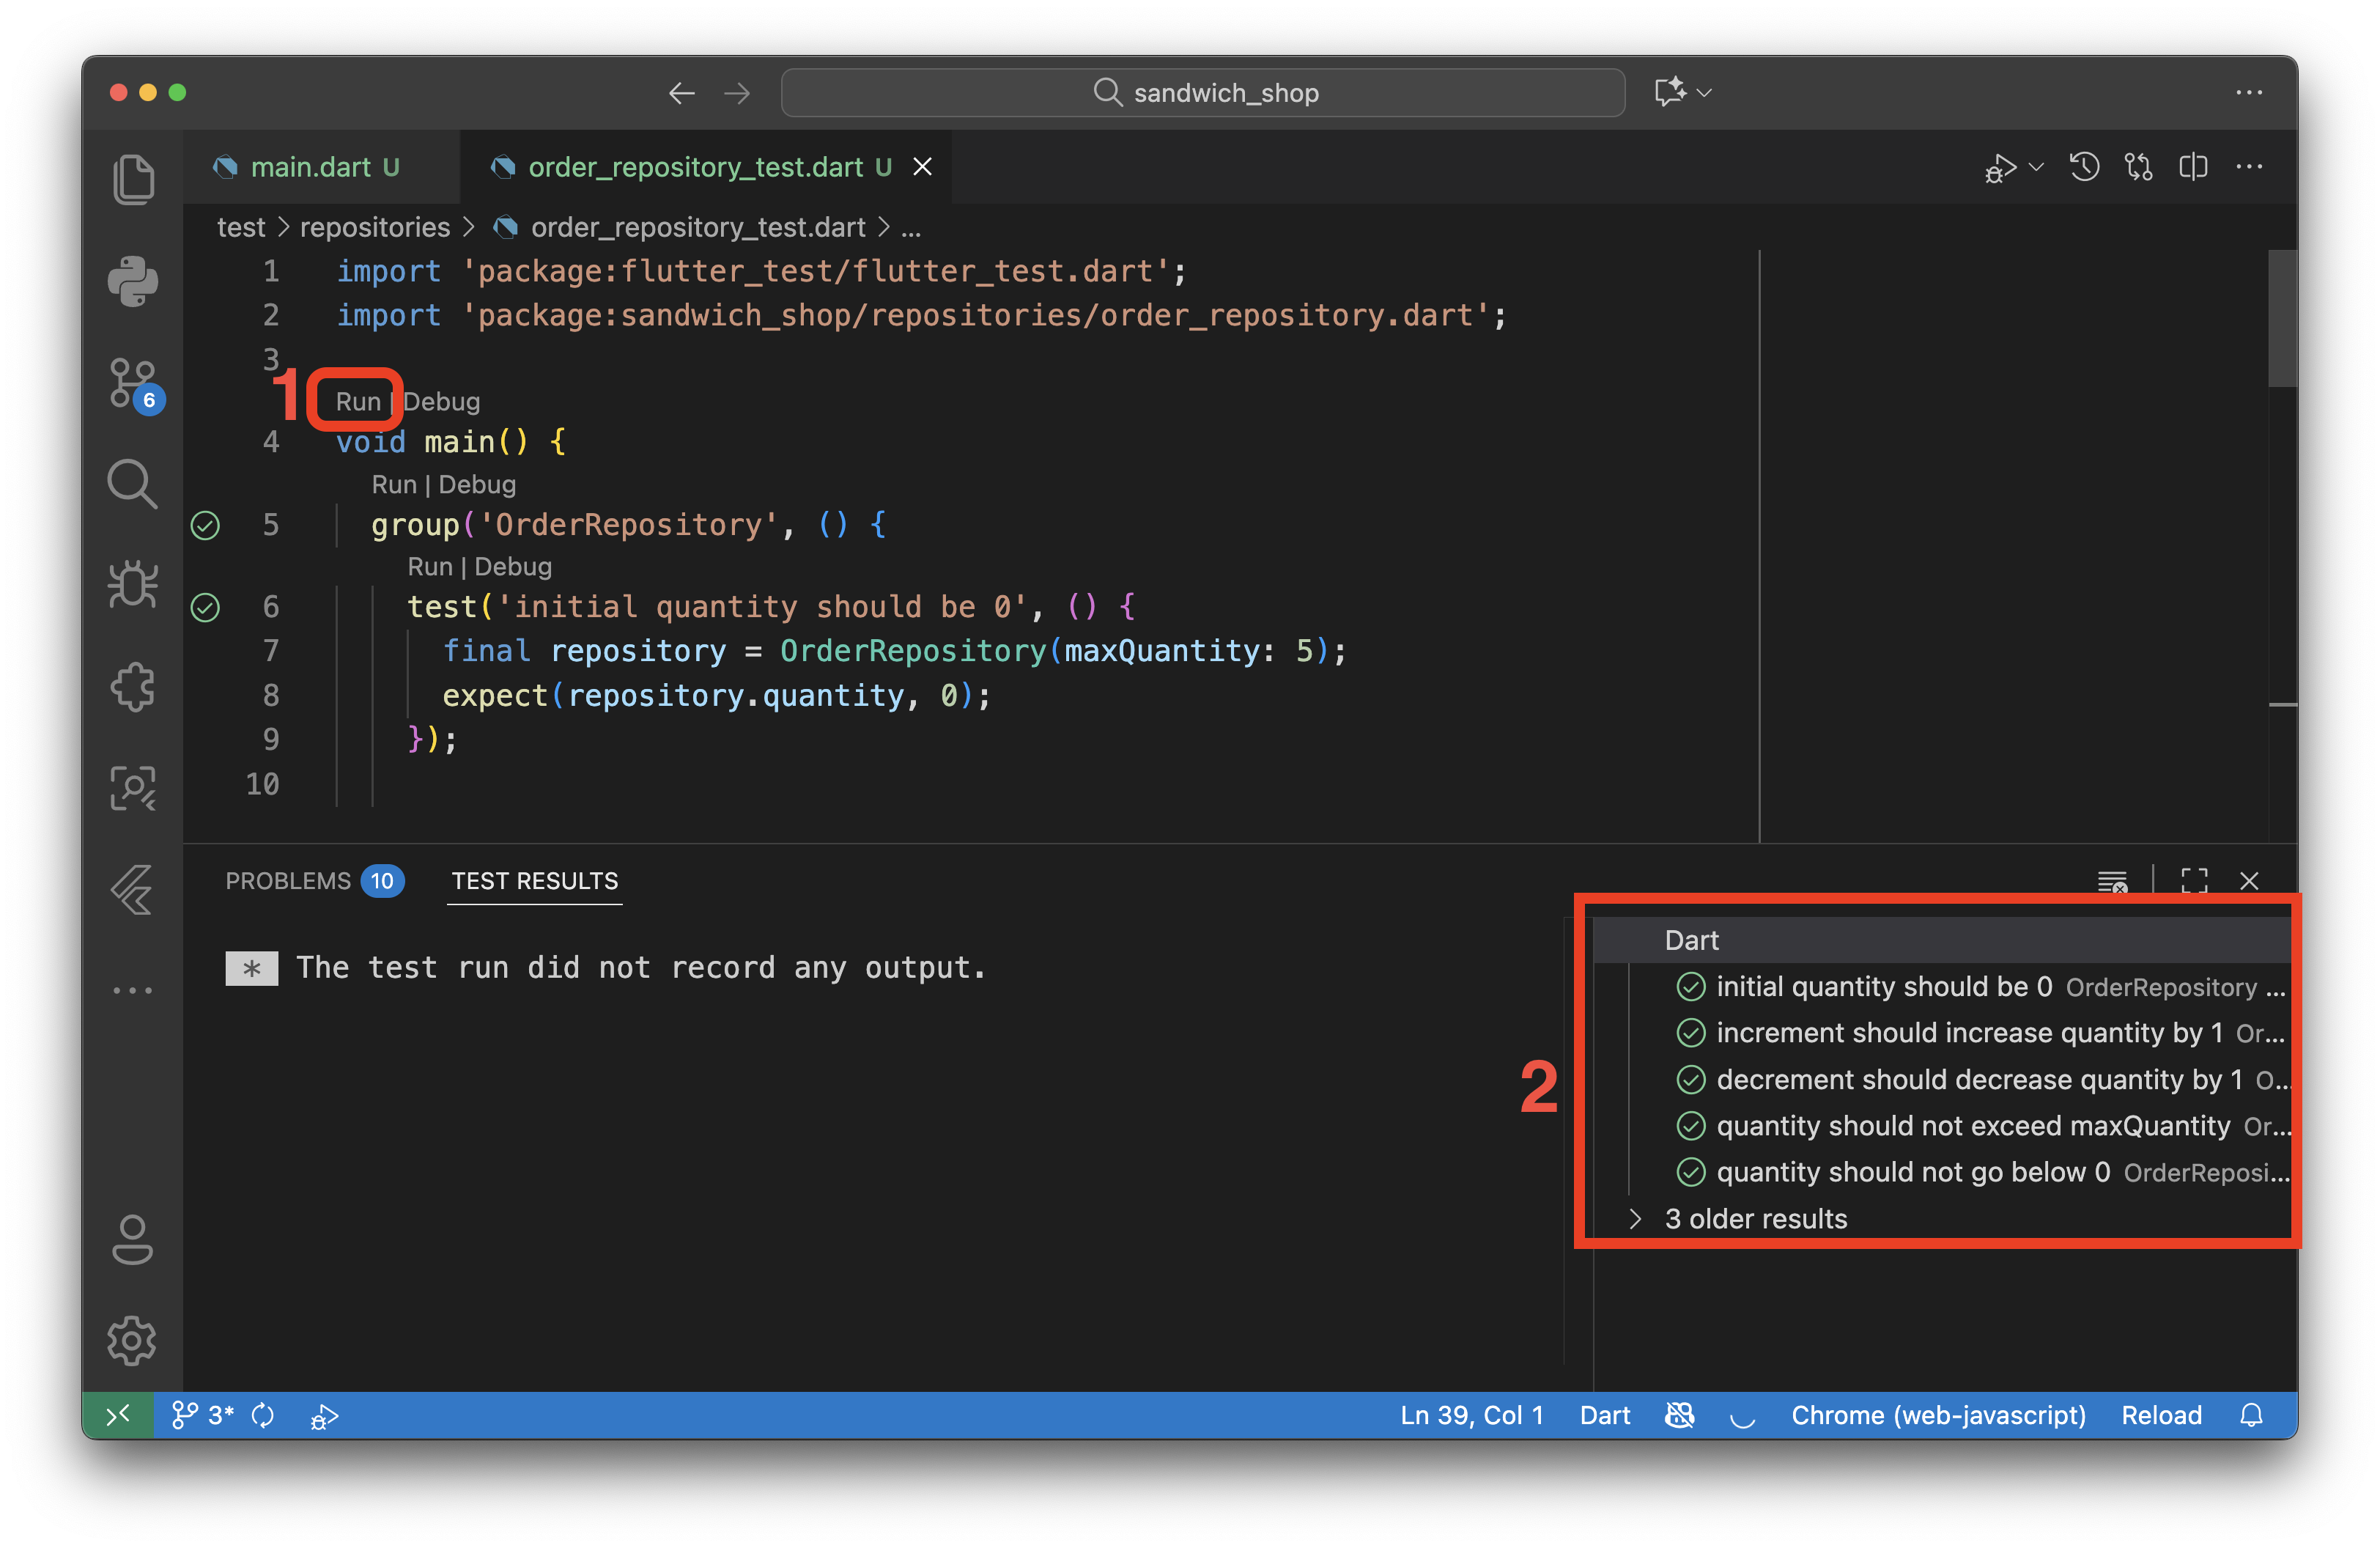Select the Python extension icon
The width and height of the screenshot is (2380, 1548).
[133, 281]
